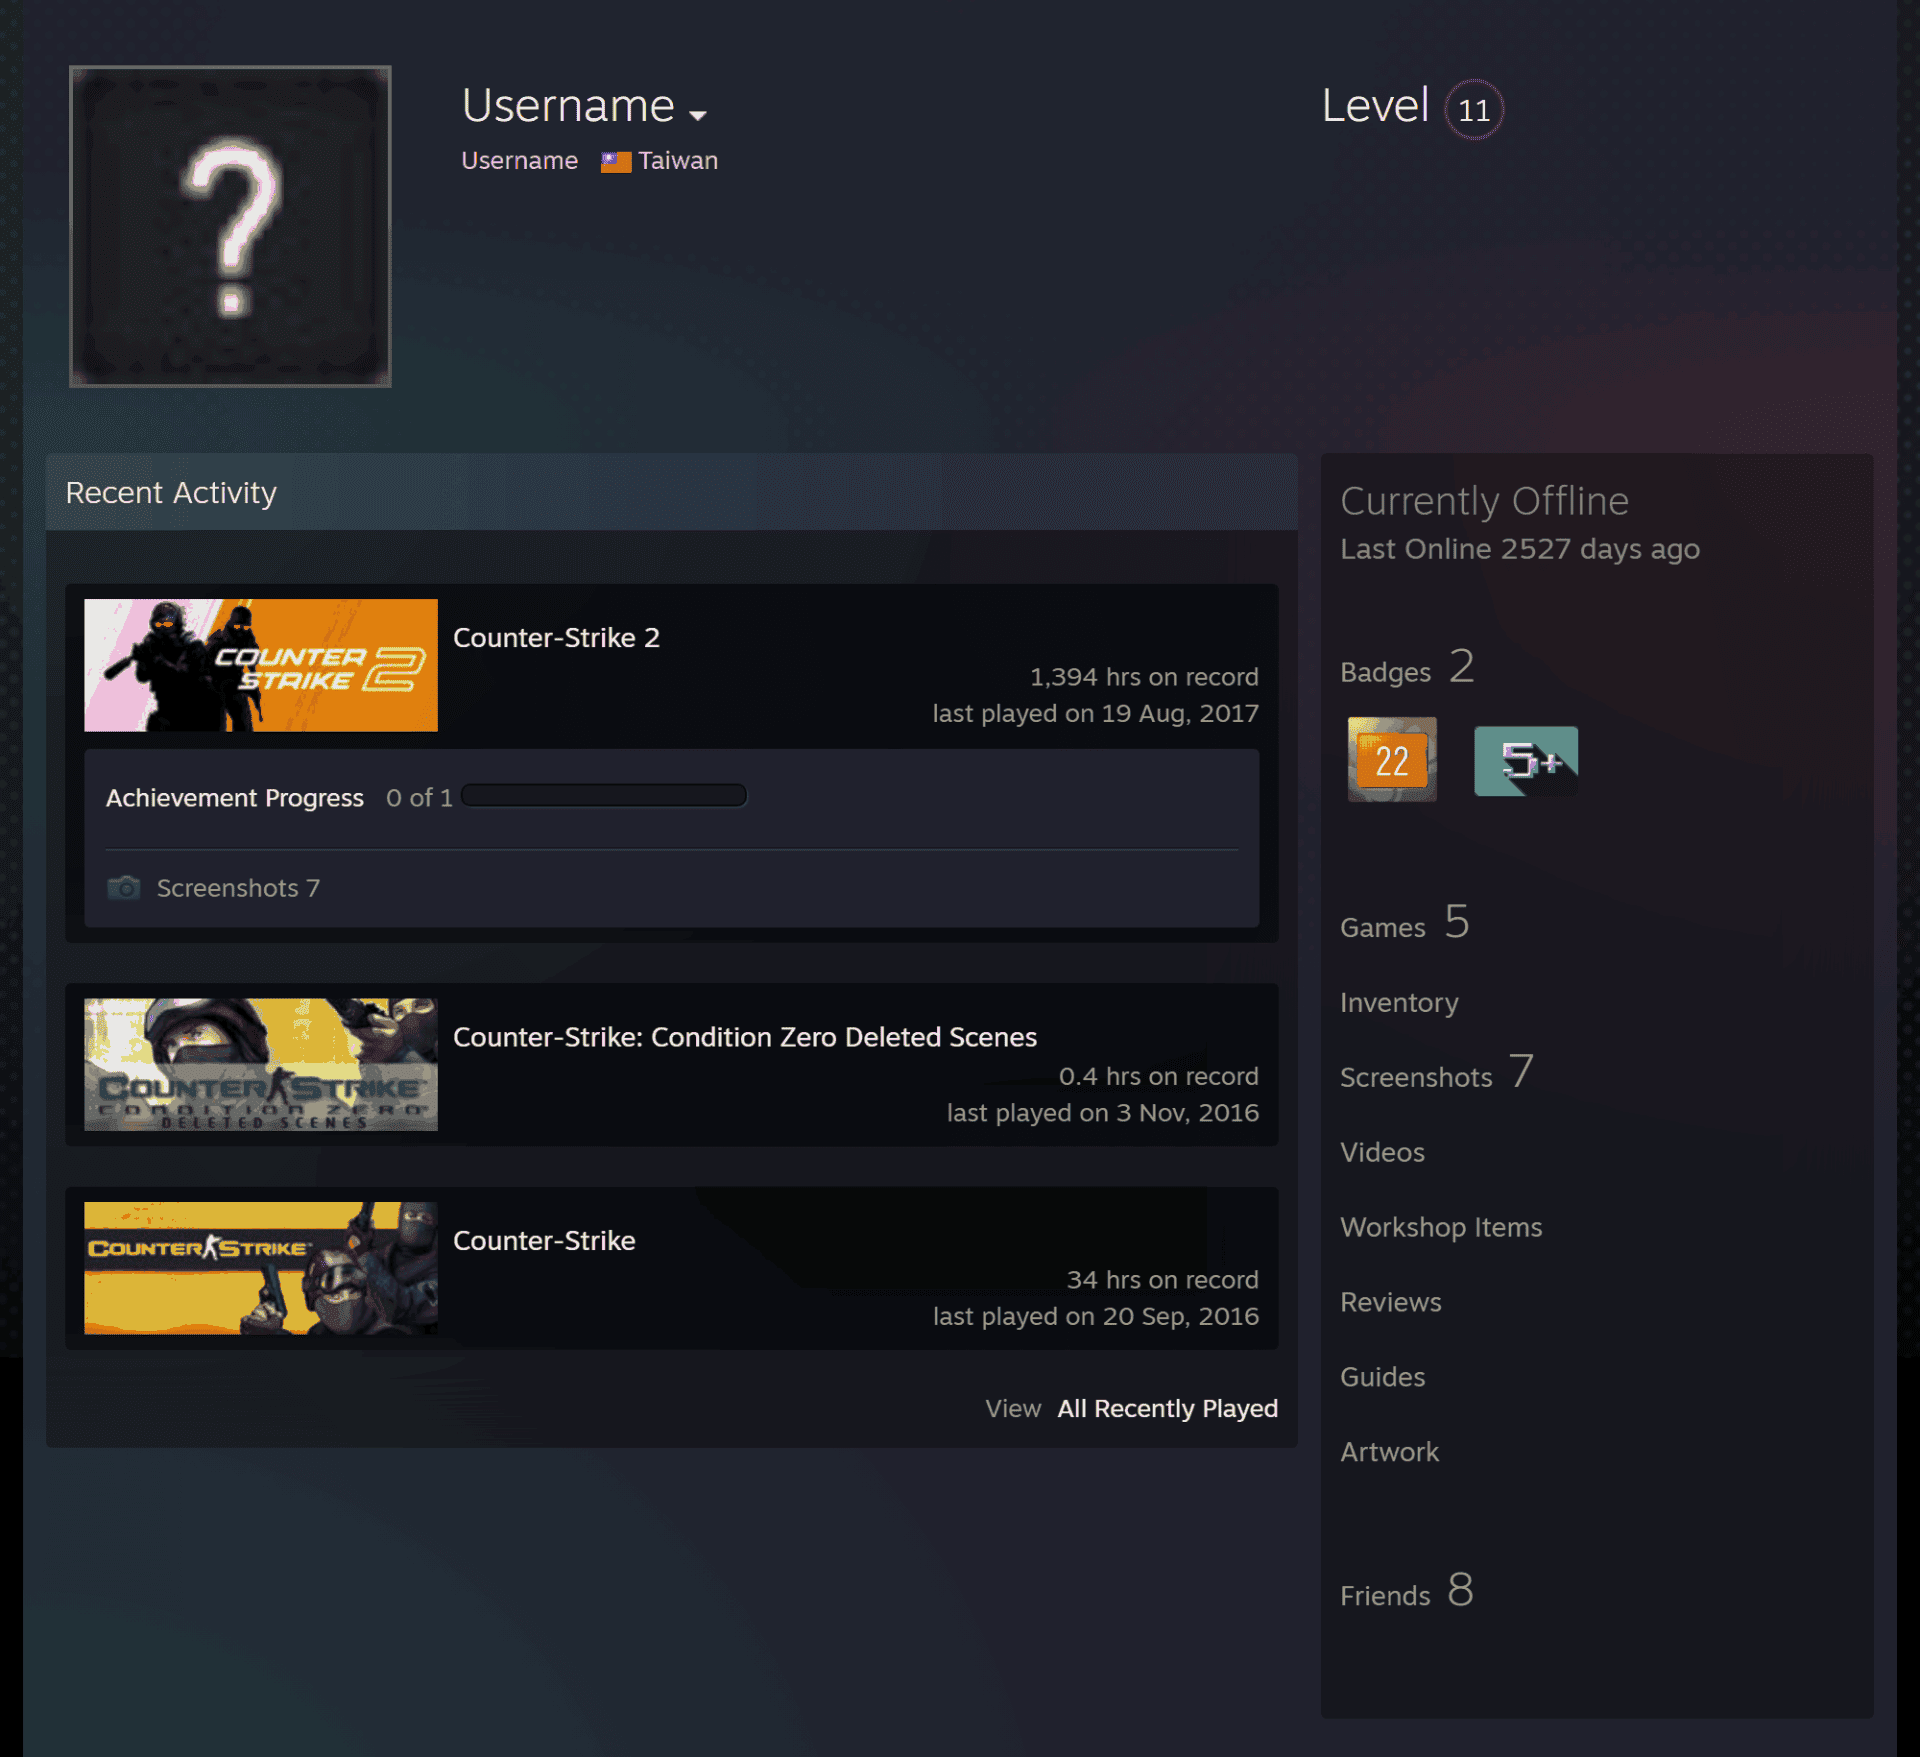Viewport: 1920px width, 1757px height.
Task: Open the Counter-Strike title link
Action: 544,1241
